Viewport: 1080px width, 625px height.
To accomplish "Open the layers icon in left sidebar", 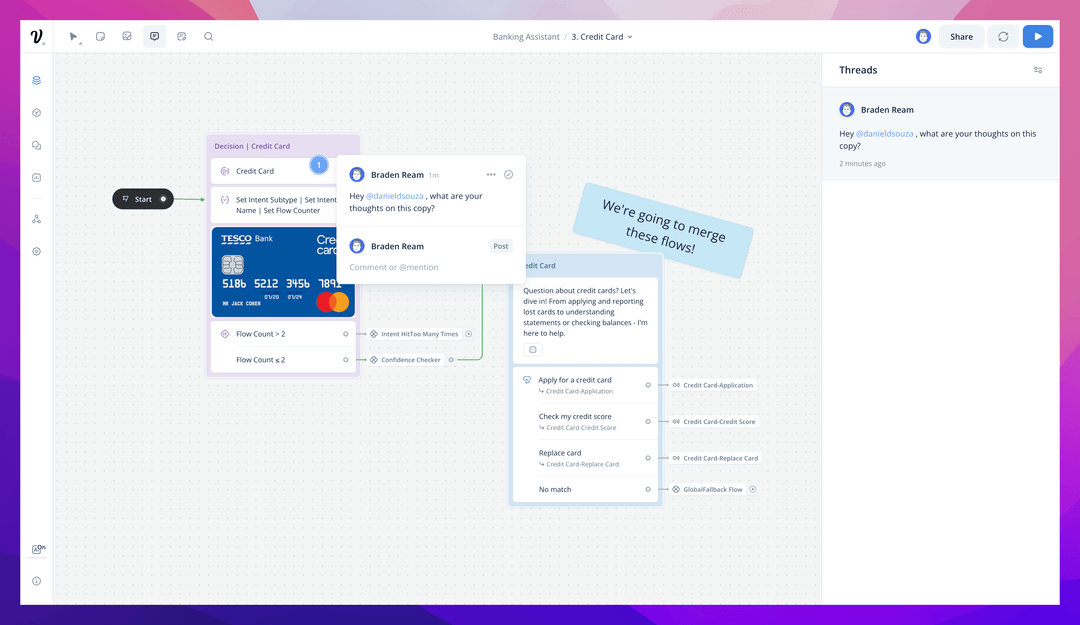I will tap(37, 81).
